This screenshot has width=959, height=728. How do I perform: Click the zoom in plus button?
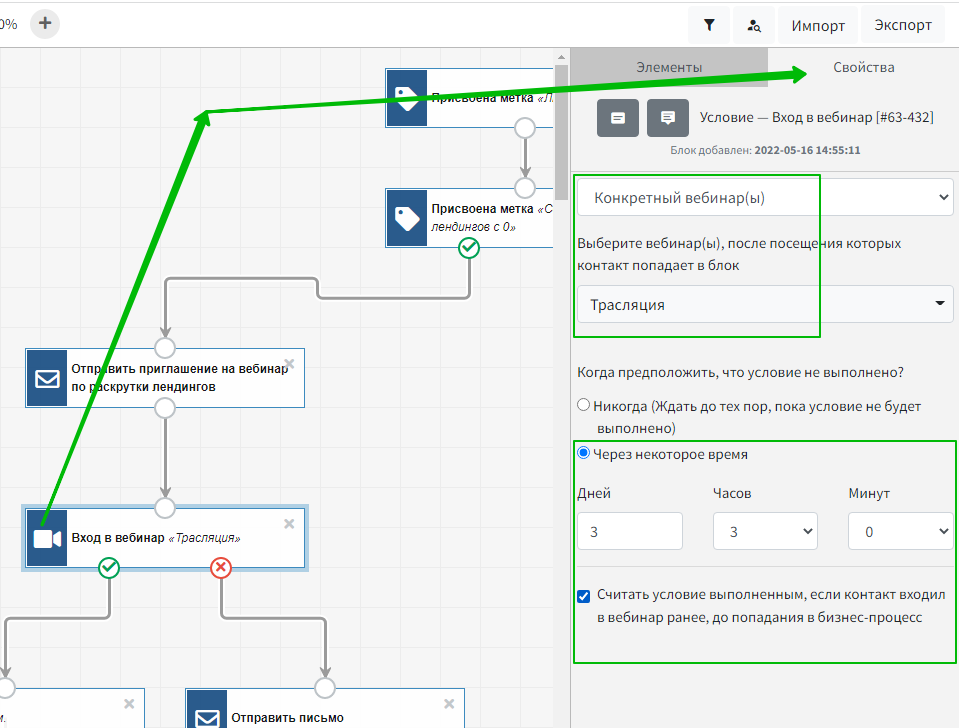[x=45, y=23]
